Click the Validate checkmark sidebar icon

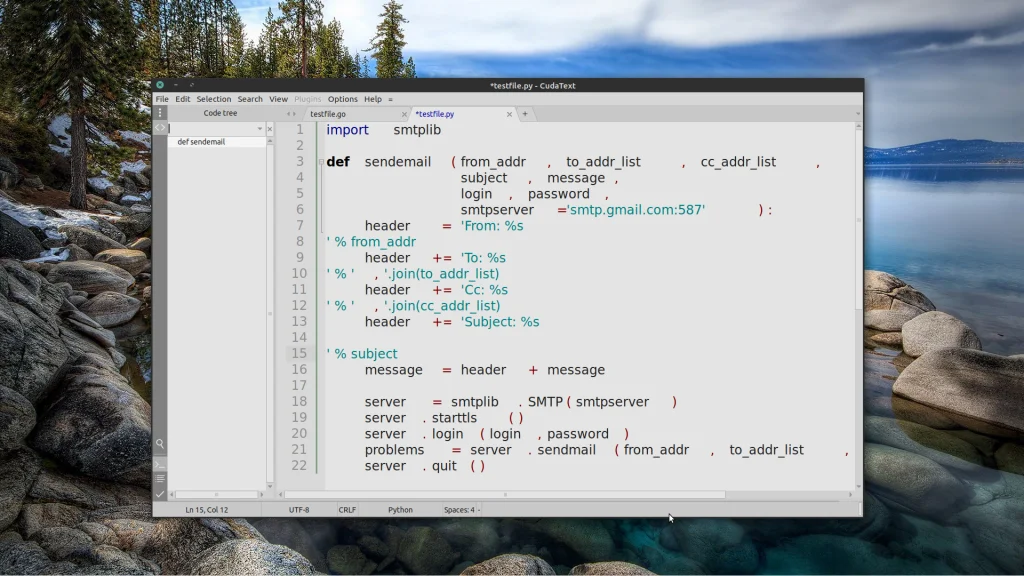(160, 494)
